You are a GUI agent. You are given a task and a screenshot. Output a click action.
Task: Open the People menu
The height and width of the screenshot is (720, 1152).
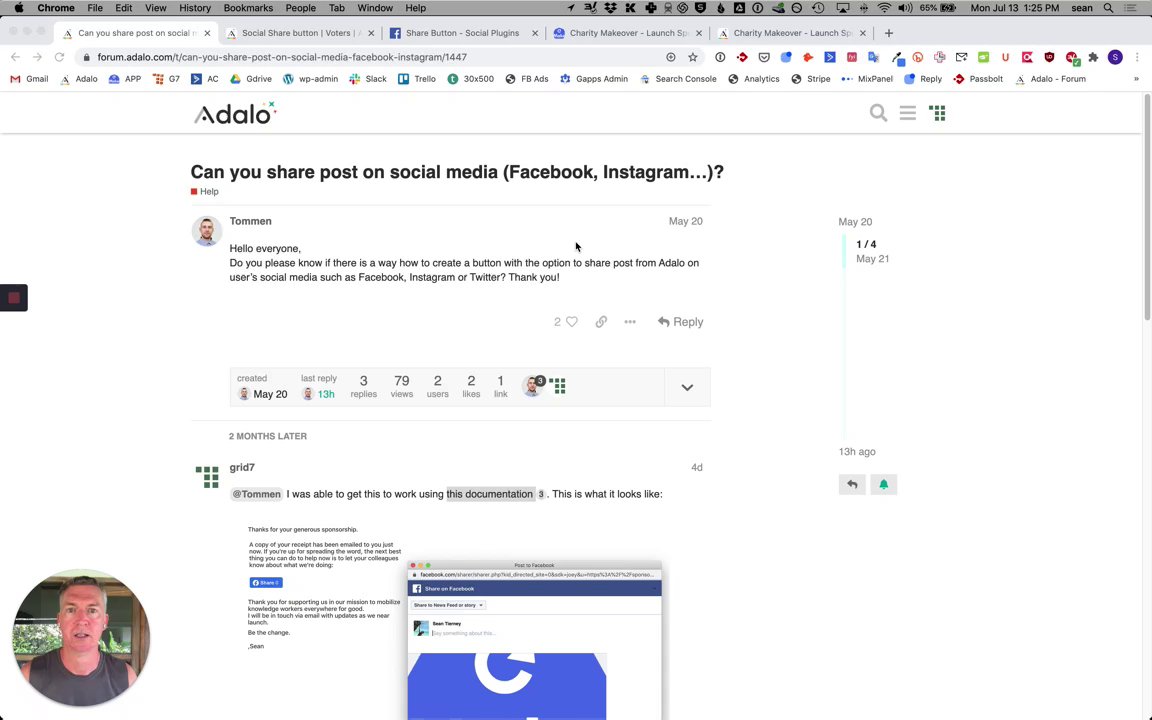click(300, 8)
